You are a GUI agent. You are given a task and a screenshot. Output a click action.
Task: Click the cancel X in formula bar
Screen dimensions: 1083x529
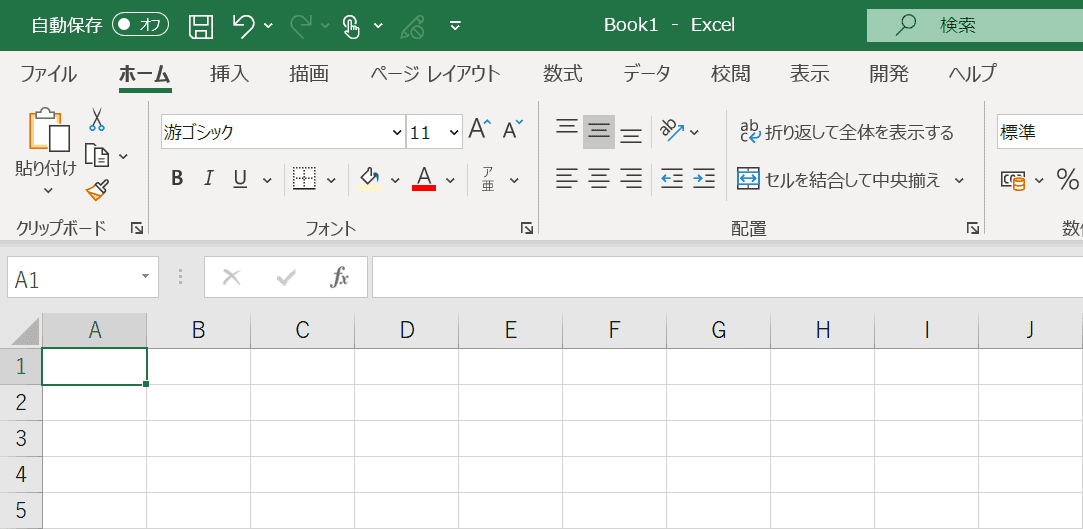click(232, 278)
